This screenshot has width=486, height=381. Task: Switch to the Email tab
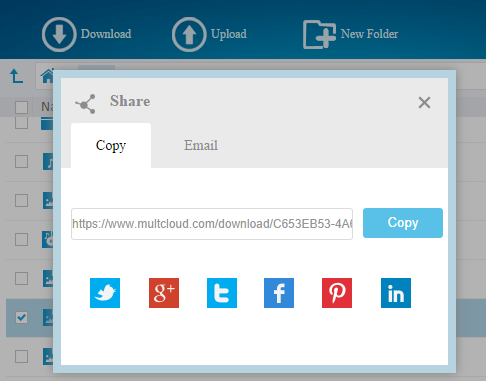tap(201, 146)
